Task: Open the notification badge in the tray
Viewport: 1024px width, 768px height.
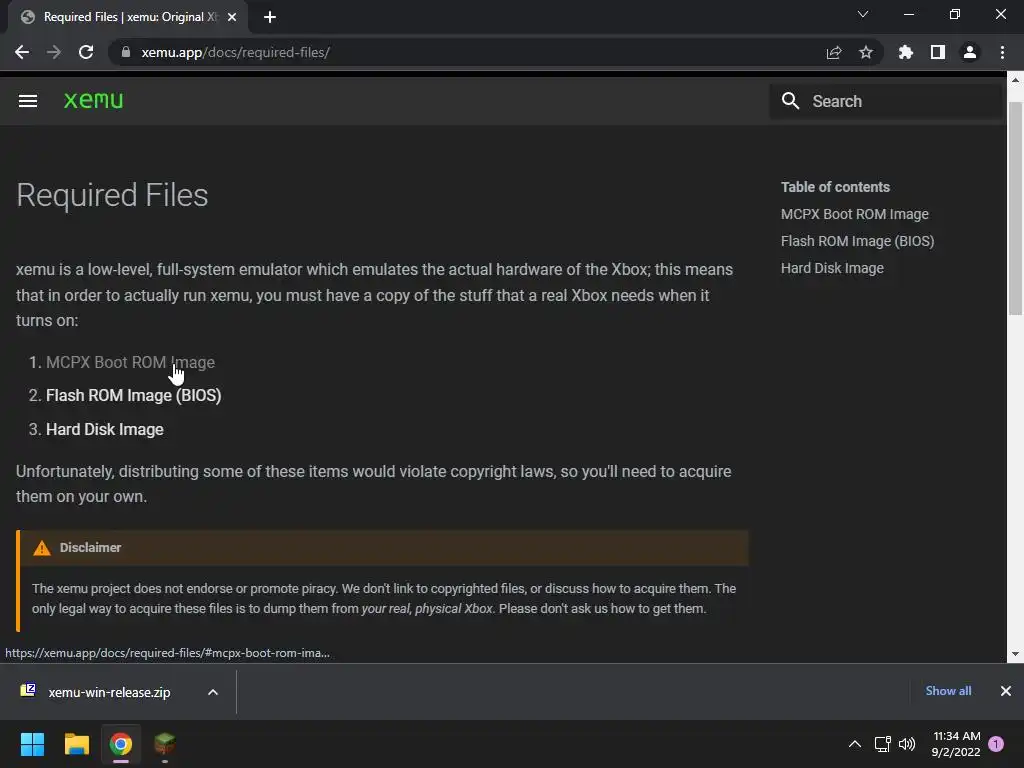Action: point(996,744)
